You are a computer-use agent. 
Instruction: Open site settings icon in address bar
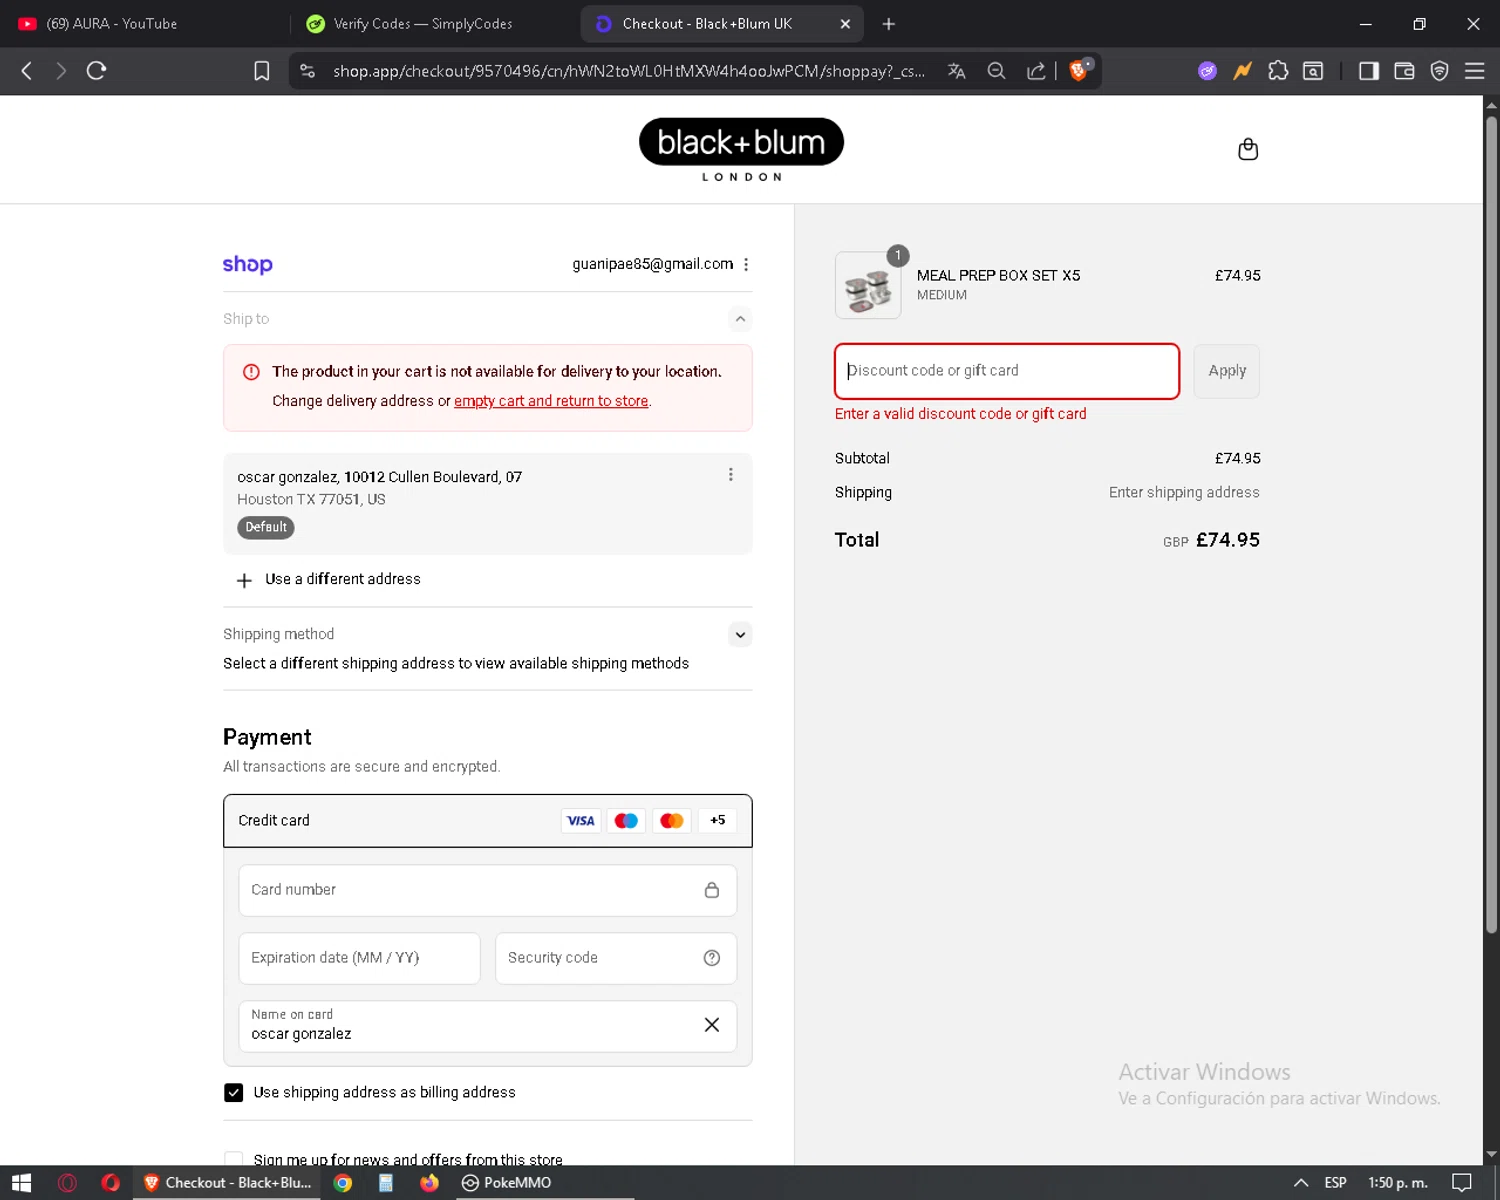tap(308, 71)
